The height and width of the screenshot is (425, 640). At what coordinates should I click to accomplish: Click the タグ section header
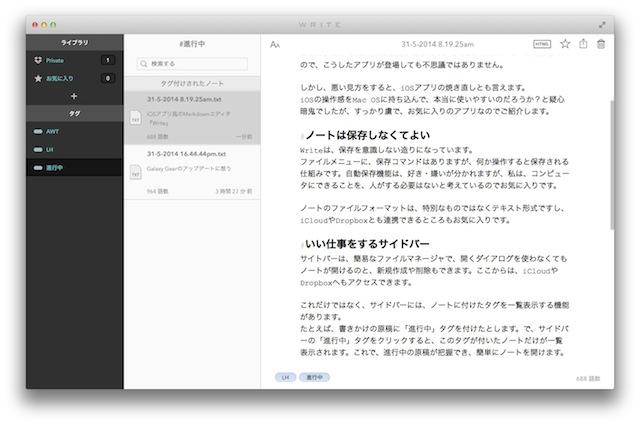click(x=74, y=114)
